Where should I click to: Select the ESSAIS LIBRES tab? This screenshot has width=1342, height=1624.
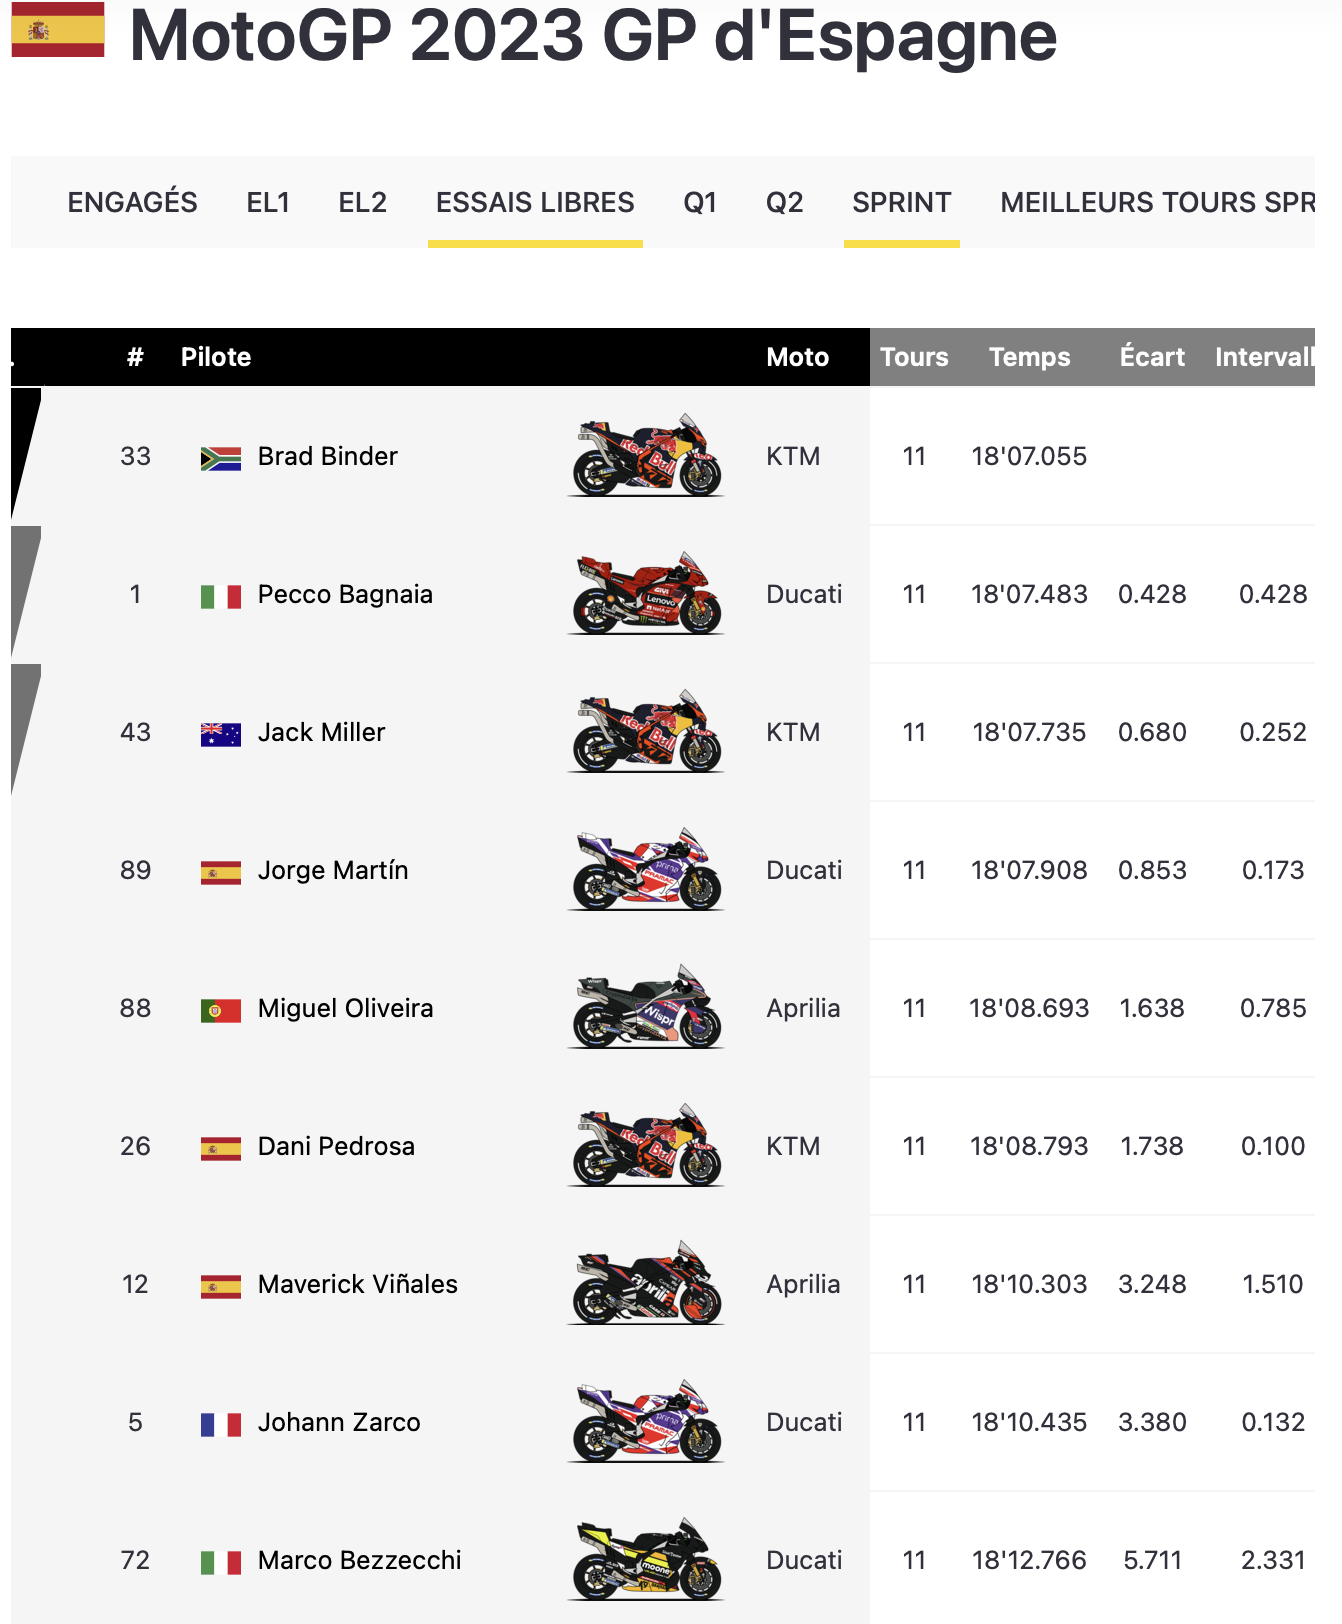(535, 202)
